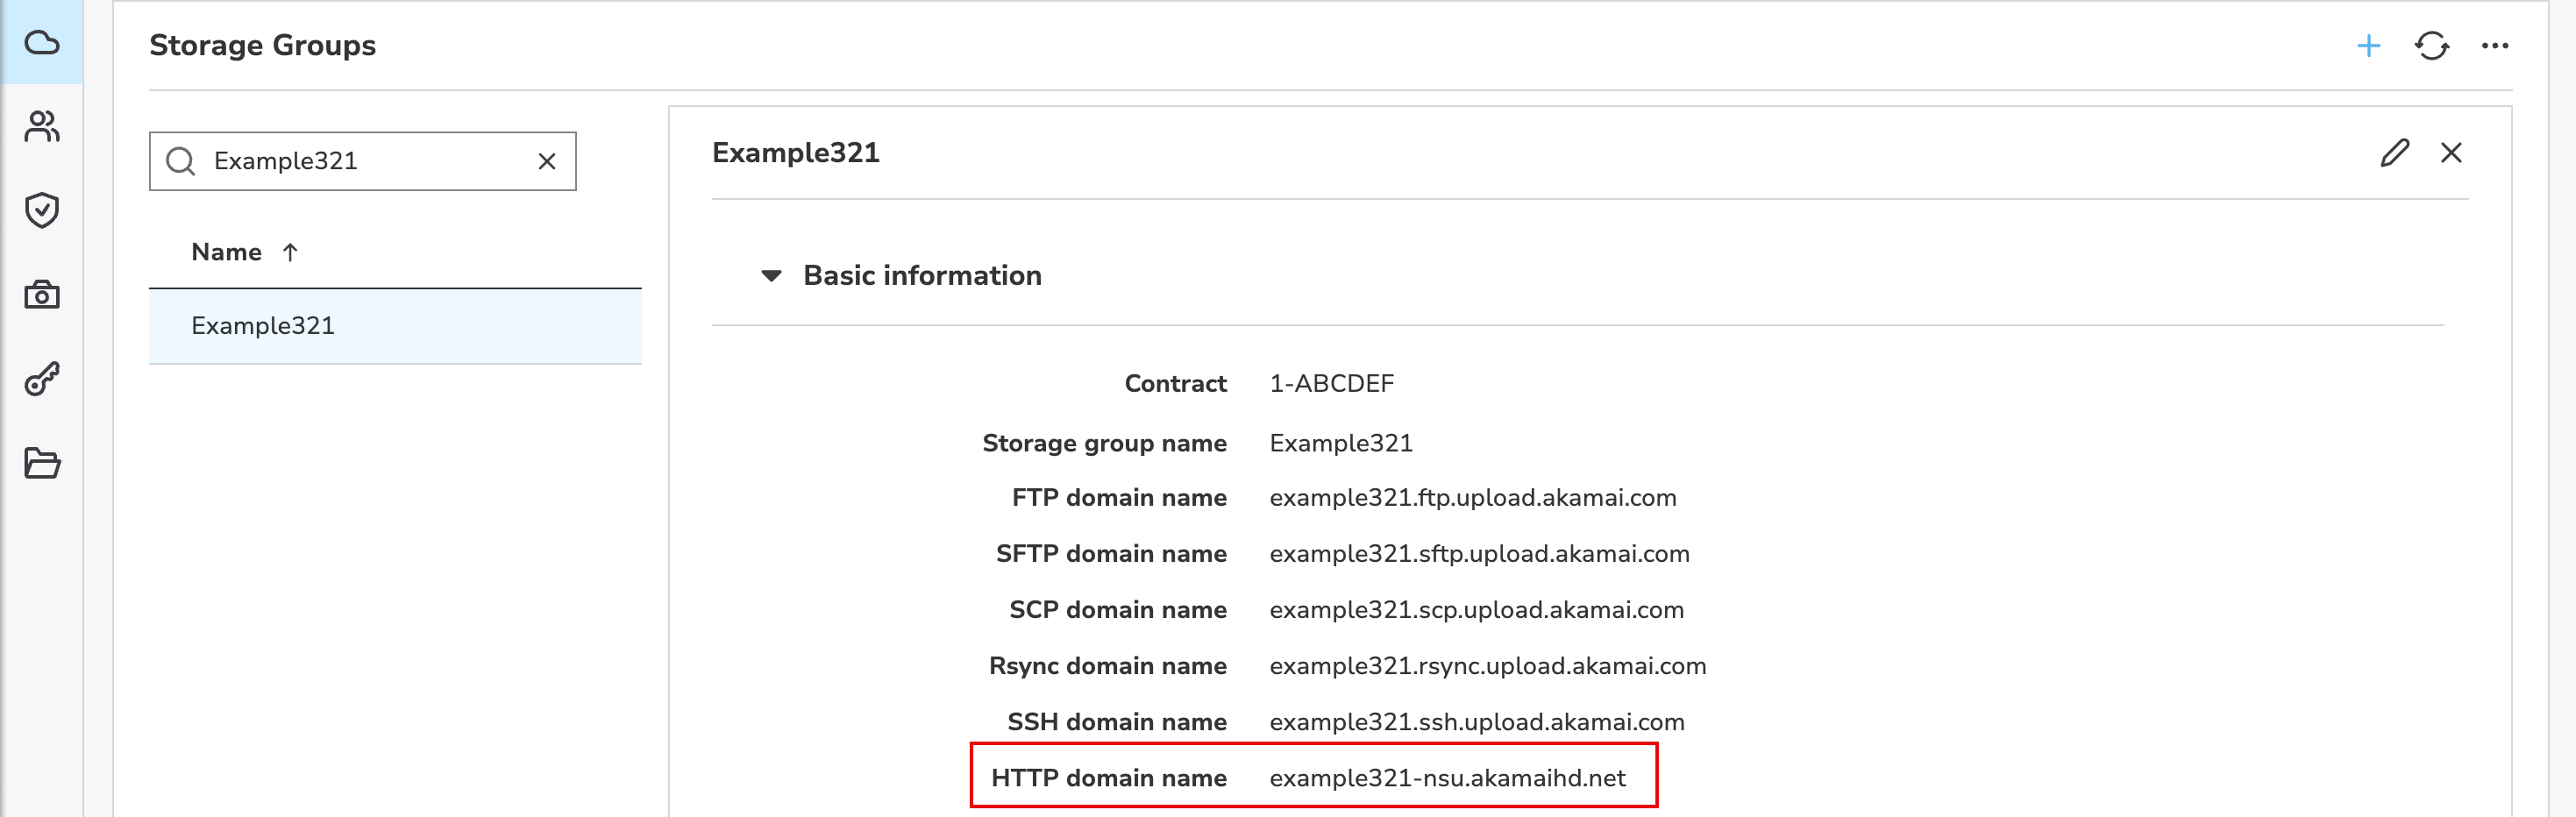Sort by Name column header
This screenshot has height=817, width=2576.
227,252
